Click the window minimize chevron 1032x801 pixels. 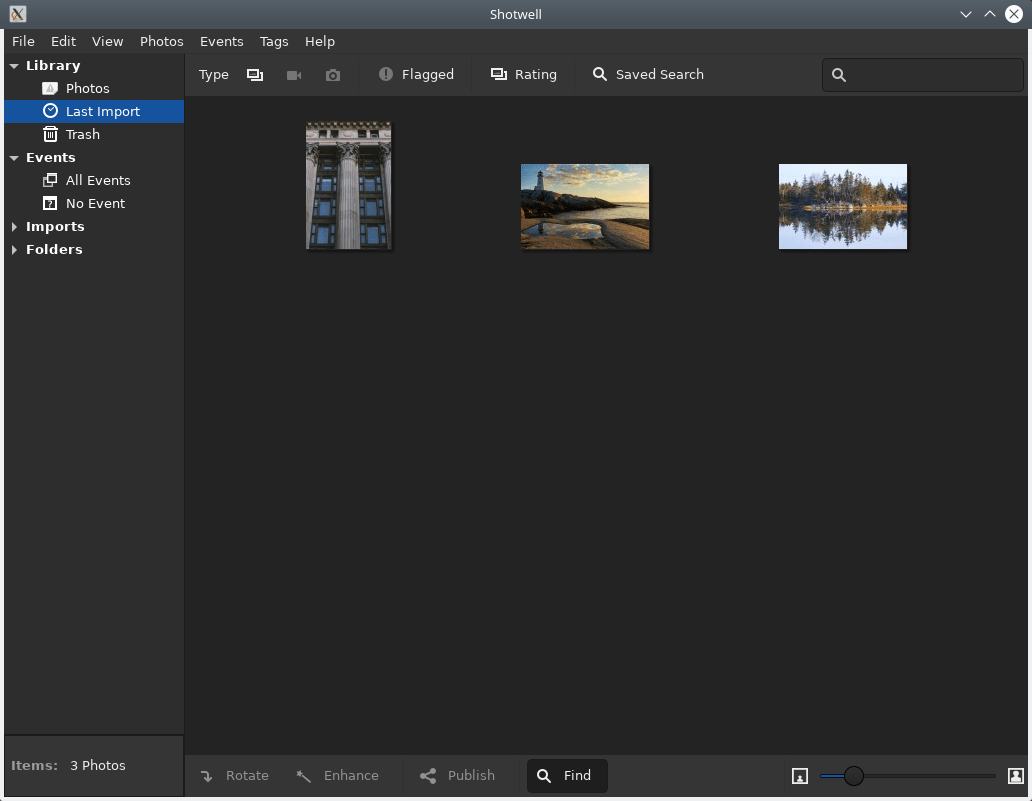(966, 14)
